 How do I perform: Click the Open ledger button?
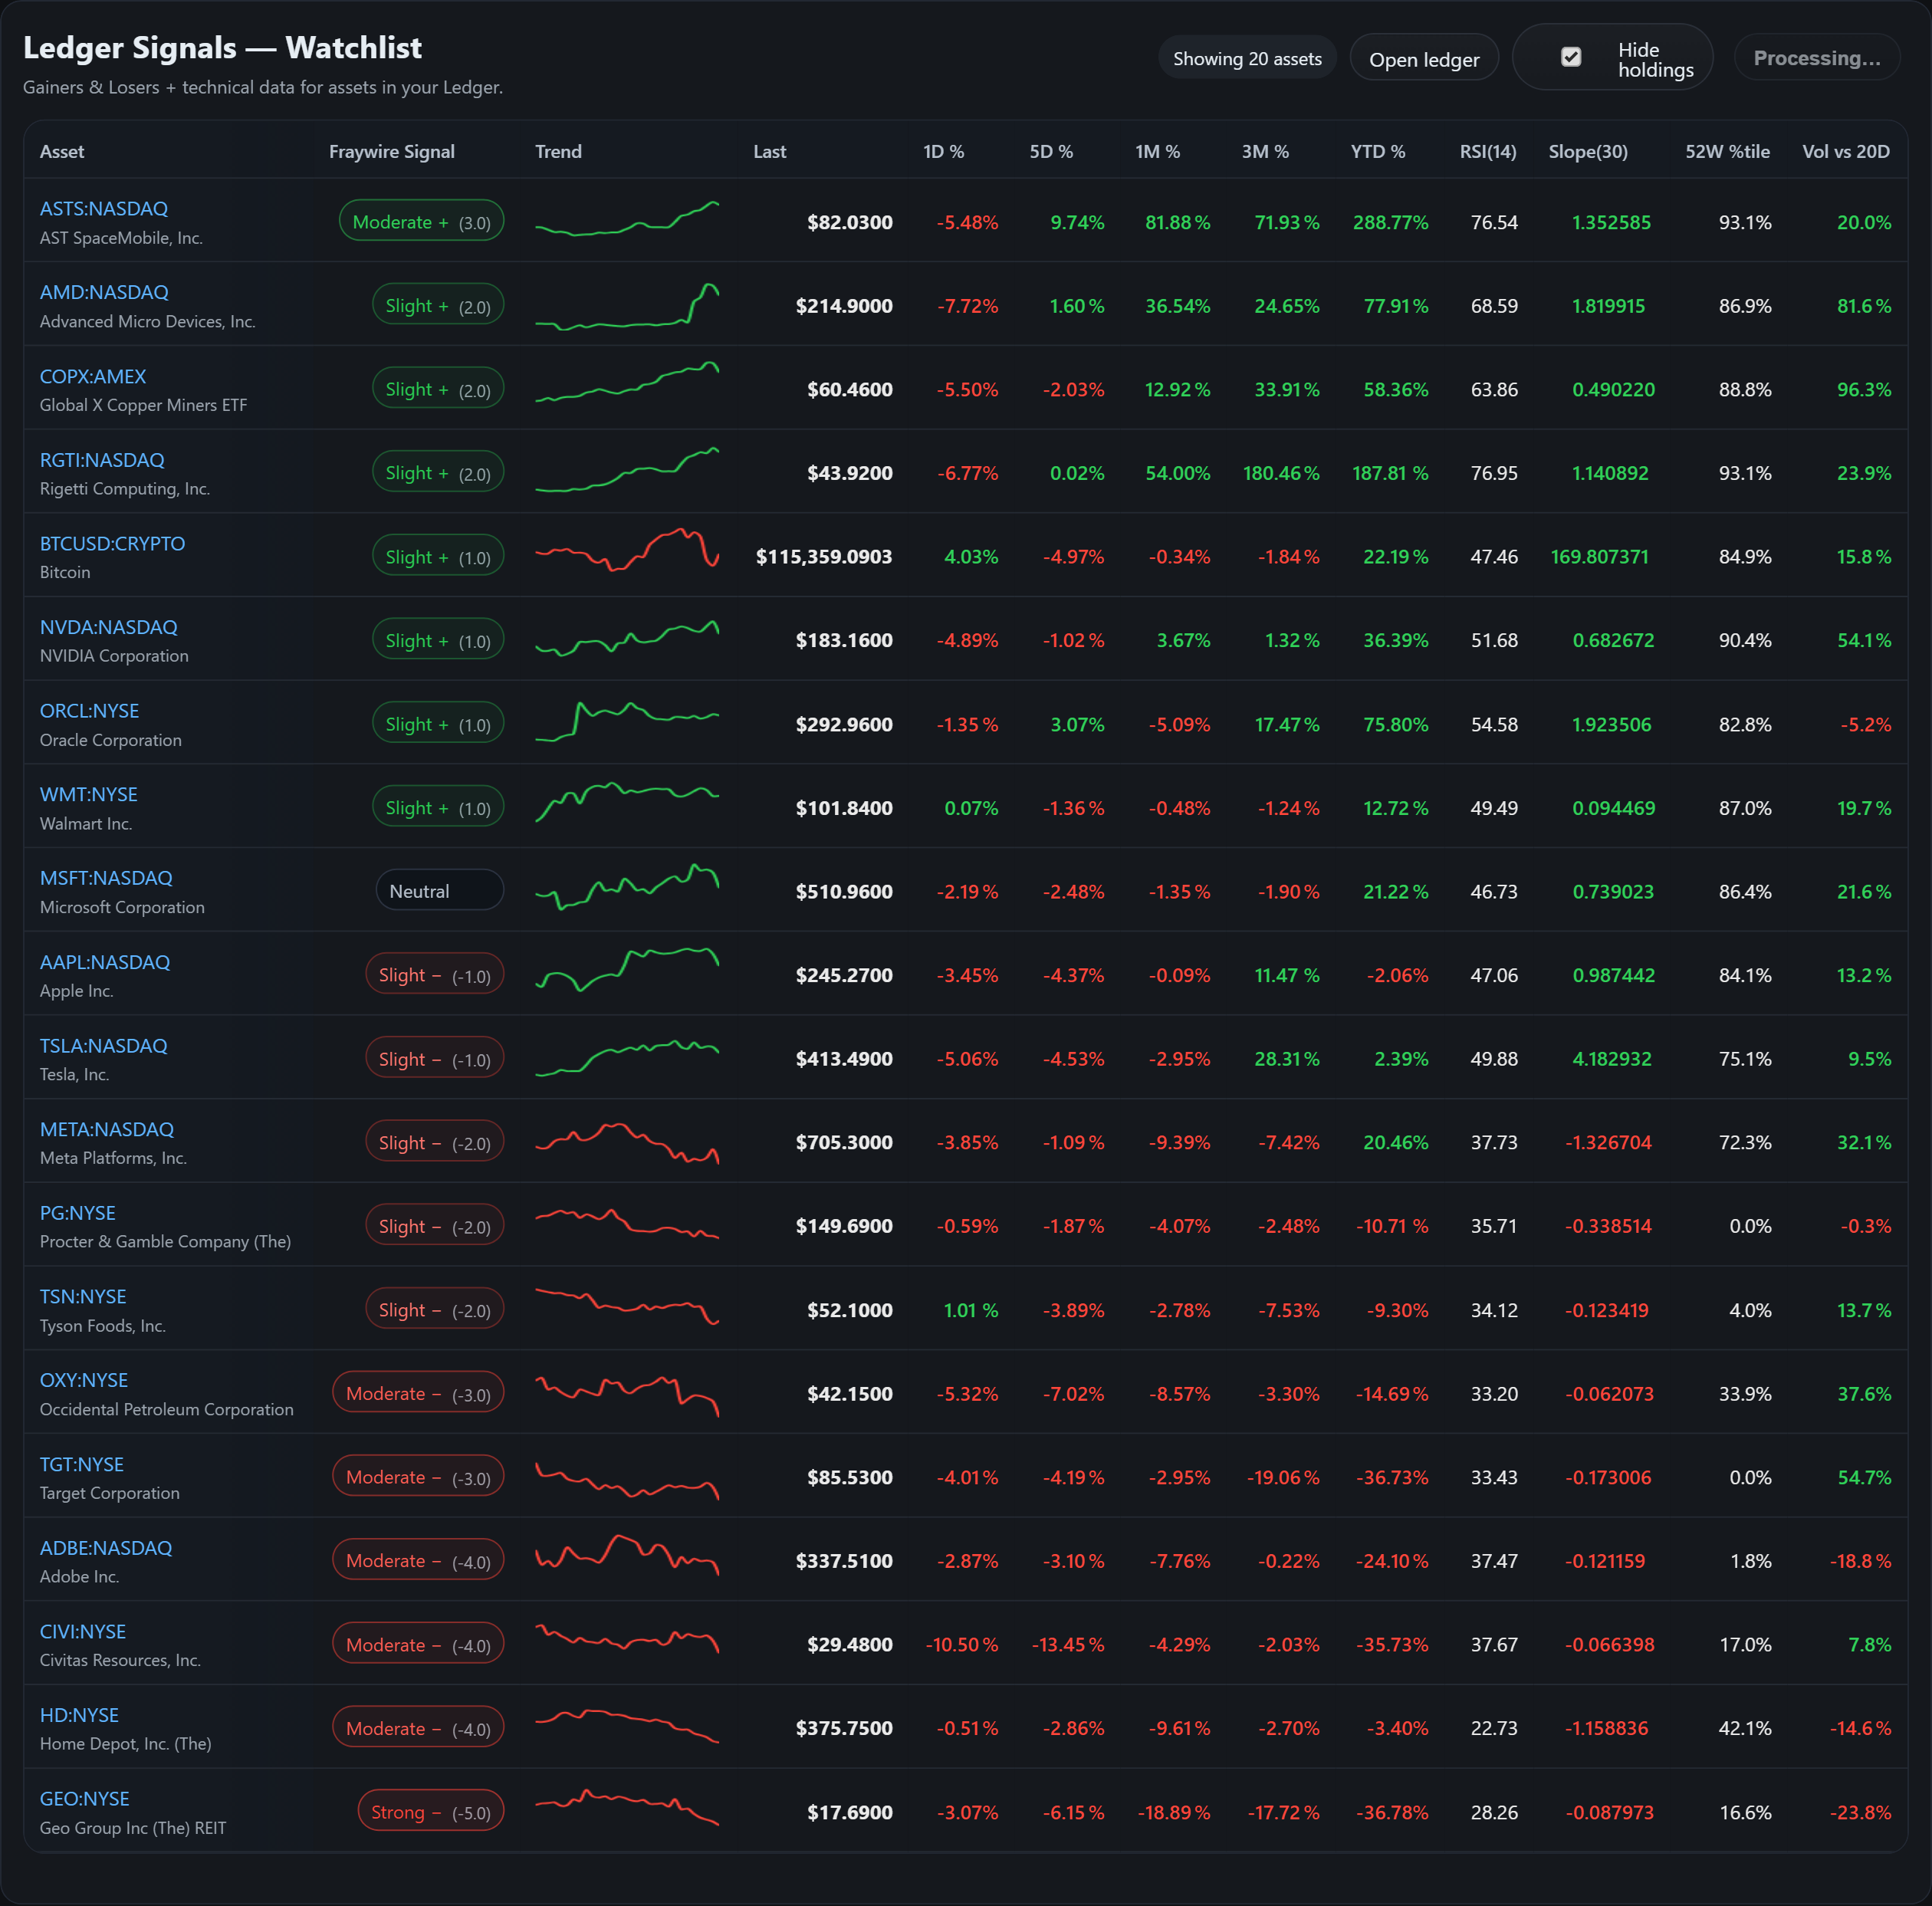coord(1423,59)
